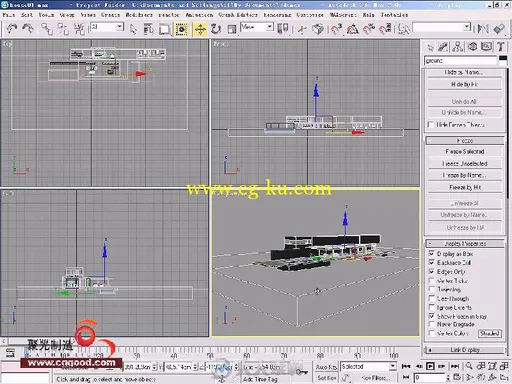Expand the Link Display rollout
The height and width of the screenshot is (384, 512).
tap(465, 350)
